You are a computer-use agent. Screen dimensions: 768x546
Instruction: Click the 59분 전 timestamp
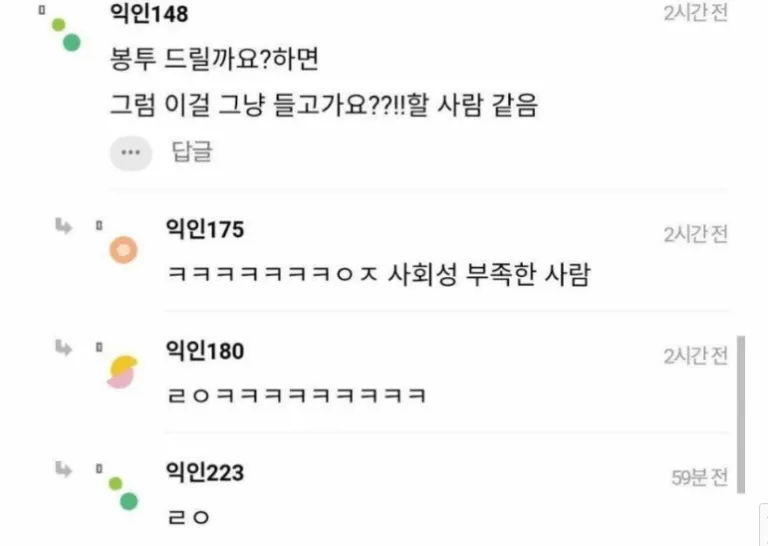[x=699, y=477]
